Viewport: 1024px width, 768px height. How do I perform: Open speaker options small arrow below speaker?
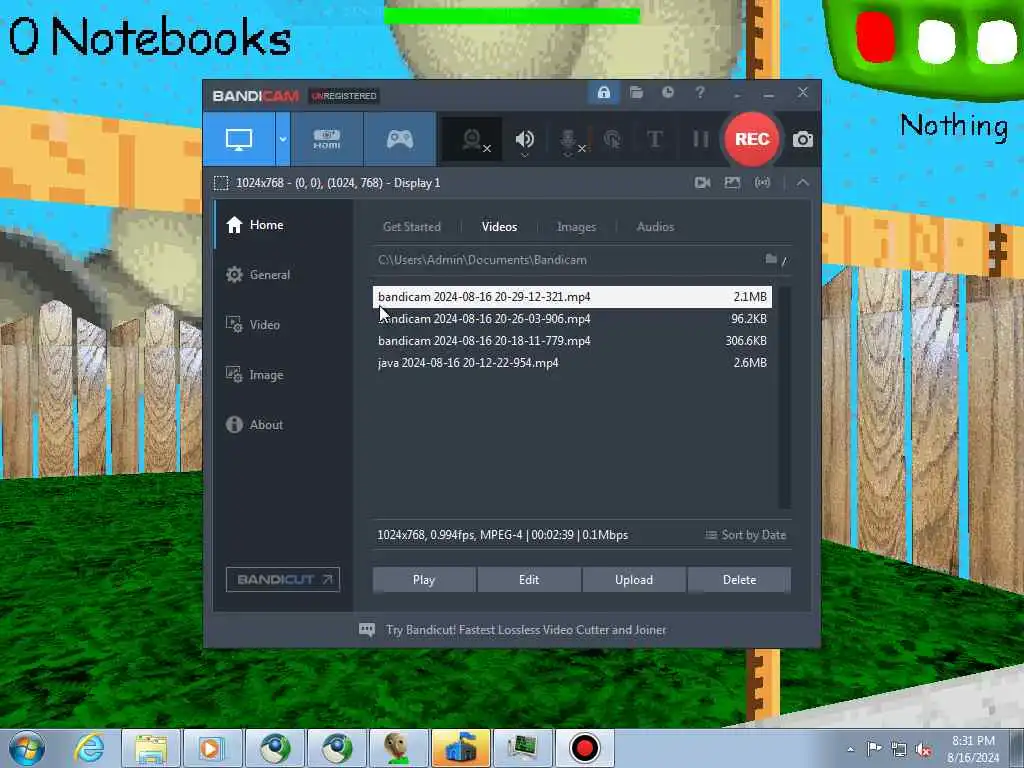tap(524, 155)
